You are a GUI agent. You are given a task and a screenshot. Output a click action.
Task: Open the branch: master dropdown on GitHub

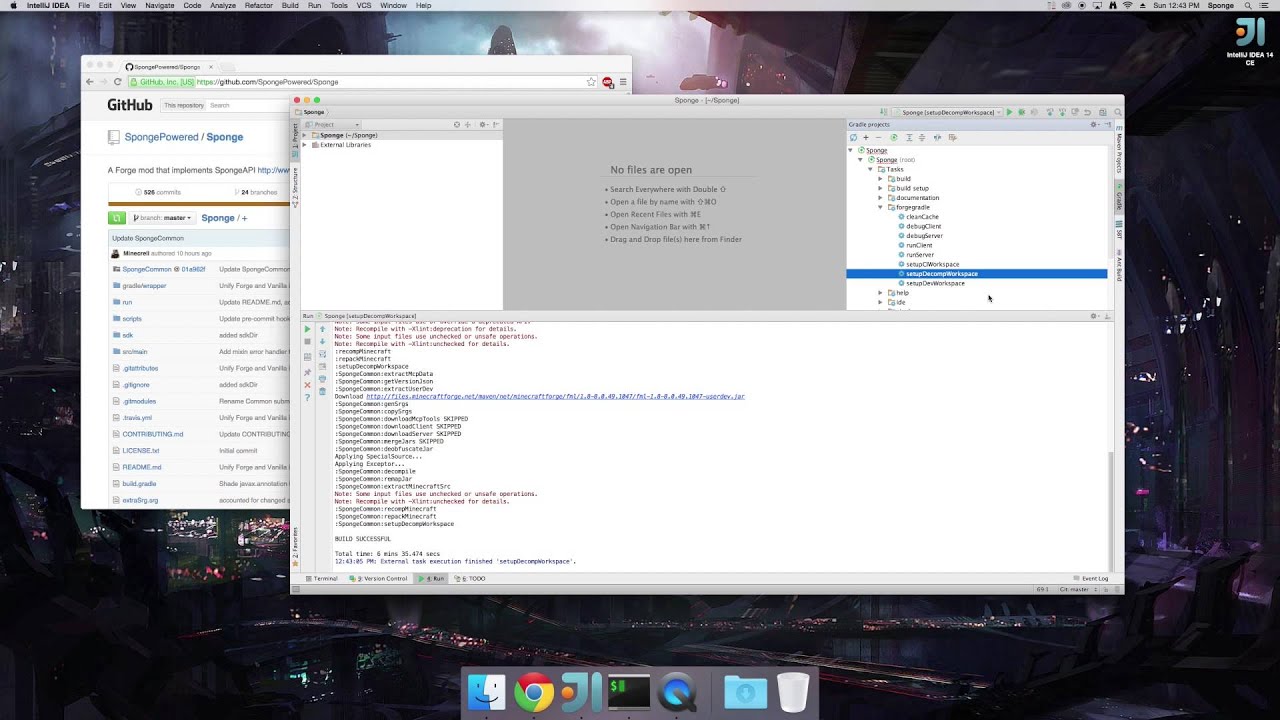pyautogui.click(x=162, y=218)
